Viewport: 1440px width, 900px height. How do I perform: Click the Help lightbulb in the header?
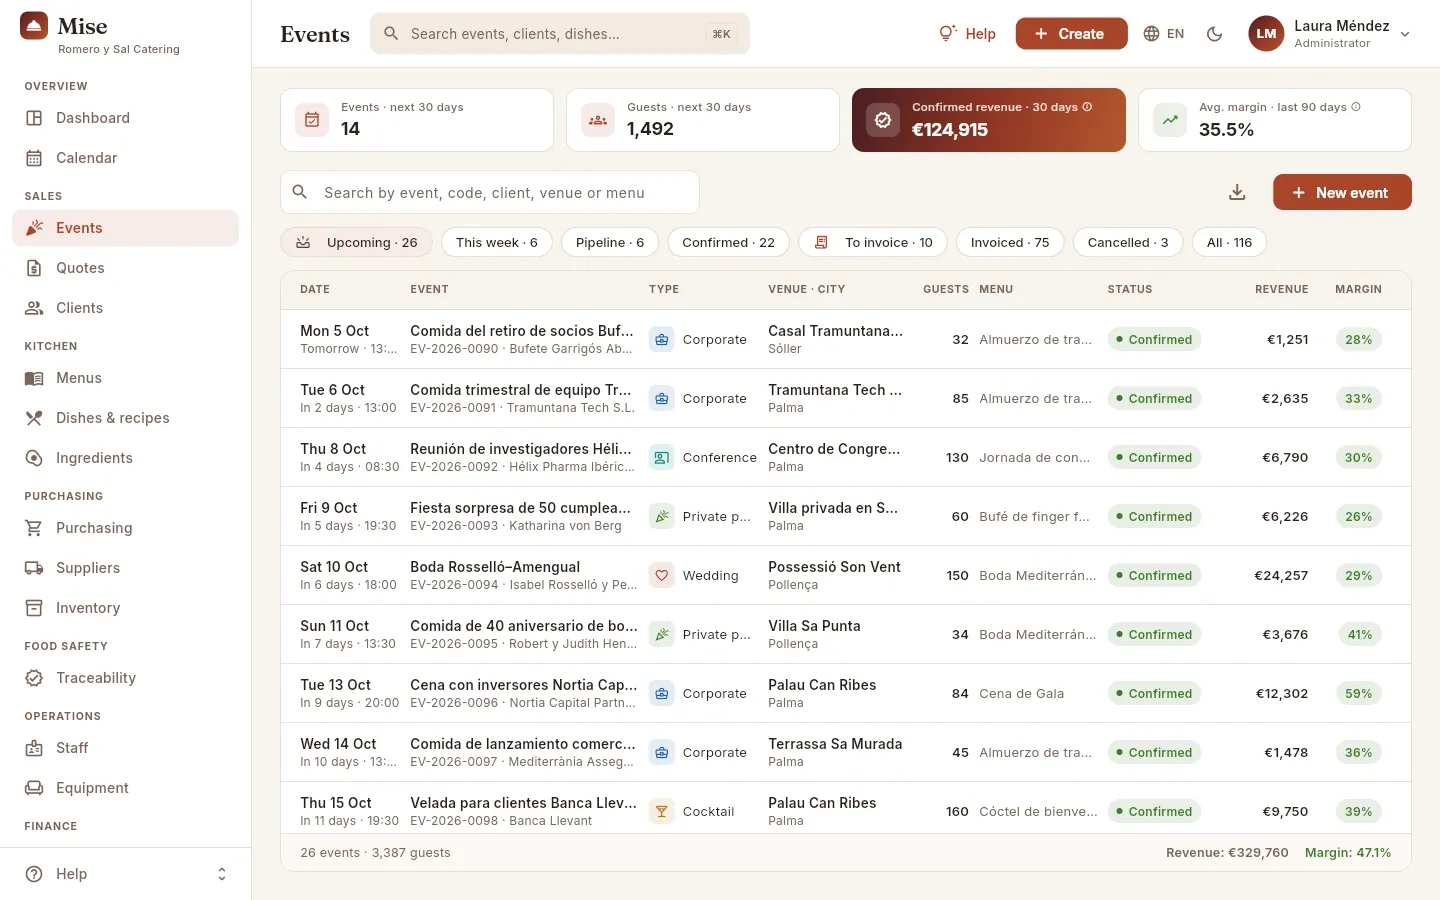(967, 34)
